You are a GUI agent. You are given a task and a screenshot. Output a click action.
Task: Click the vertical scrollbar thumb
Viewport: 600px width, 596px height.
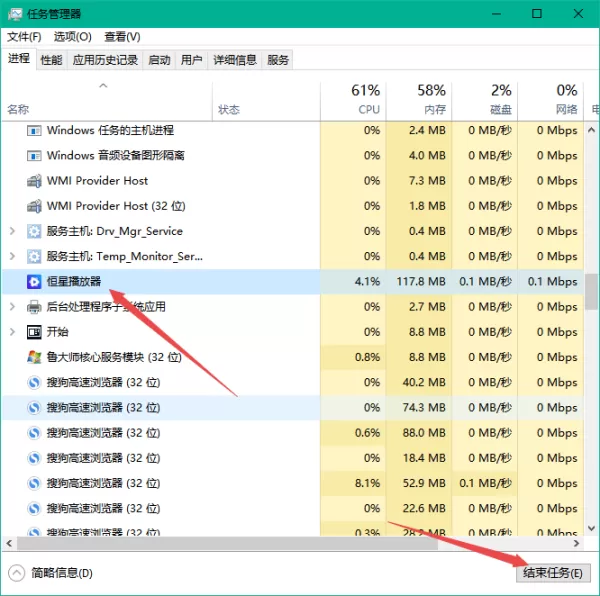tap(592, 291)
